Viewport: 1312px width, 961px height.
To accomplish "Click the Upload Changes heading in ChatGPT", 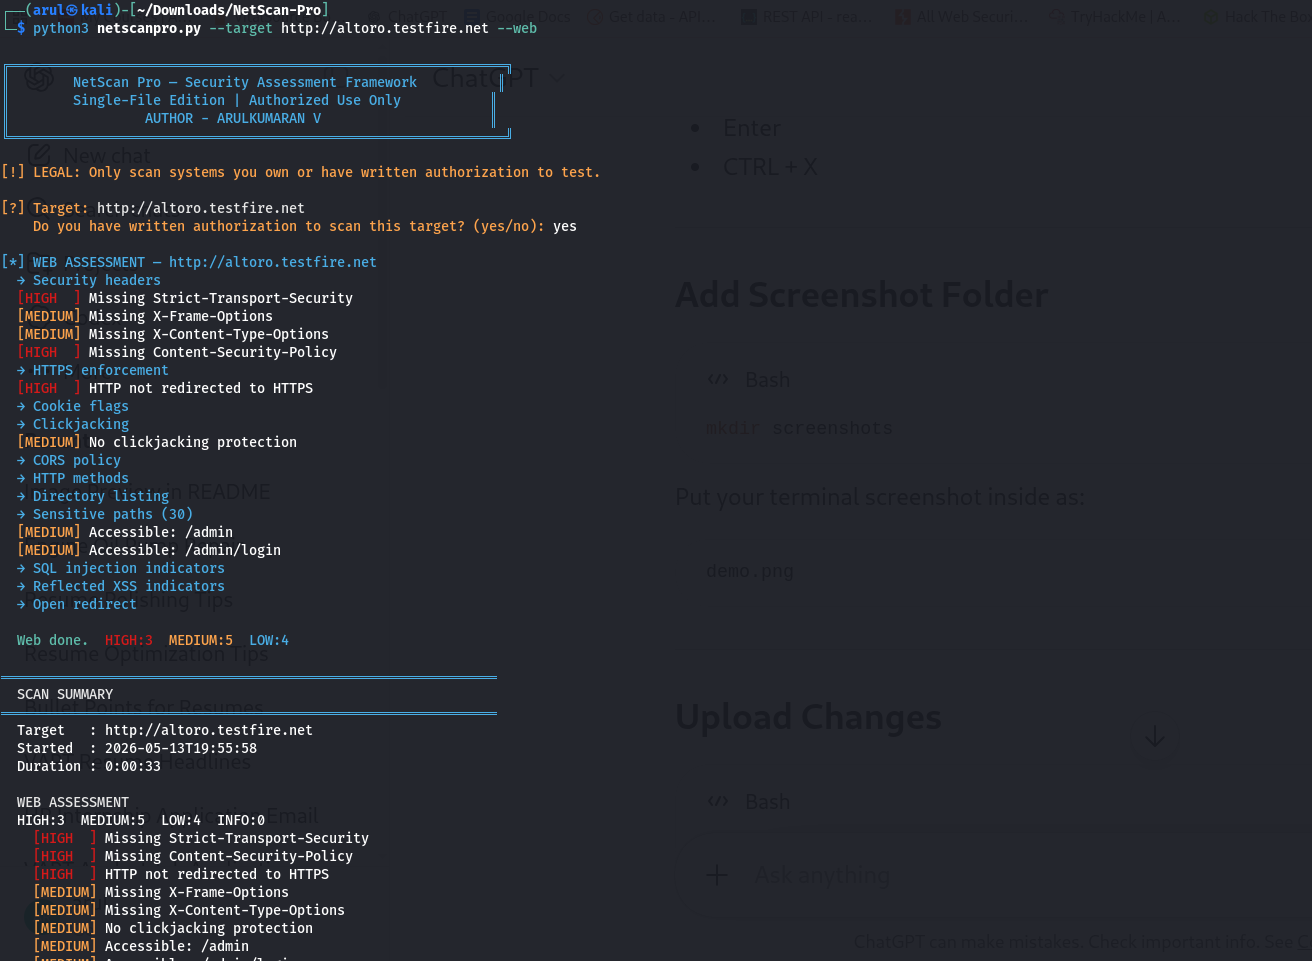I will 808,717.
